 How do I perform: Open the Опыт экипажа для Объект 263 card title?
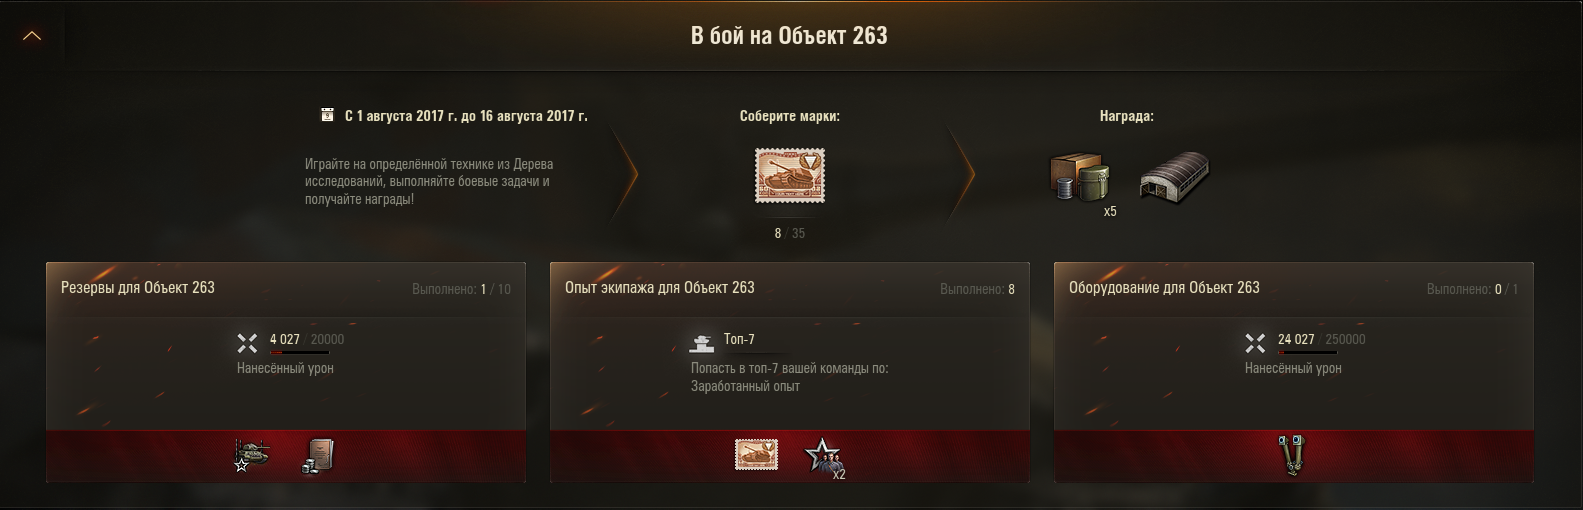click(x=660, y=287)
